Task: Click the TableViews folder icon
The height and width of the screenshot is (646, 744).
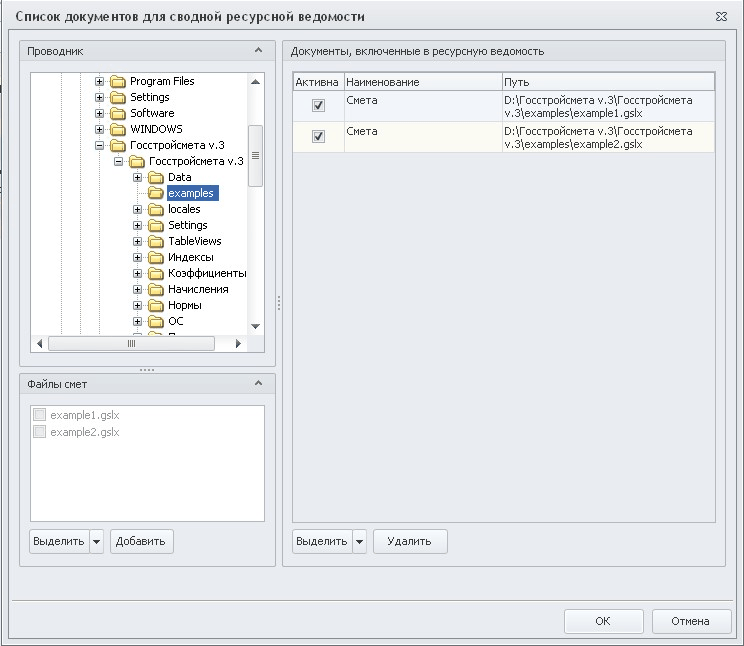Action: (x=156, y=241)
